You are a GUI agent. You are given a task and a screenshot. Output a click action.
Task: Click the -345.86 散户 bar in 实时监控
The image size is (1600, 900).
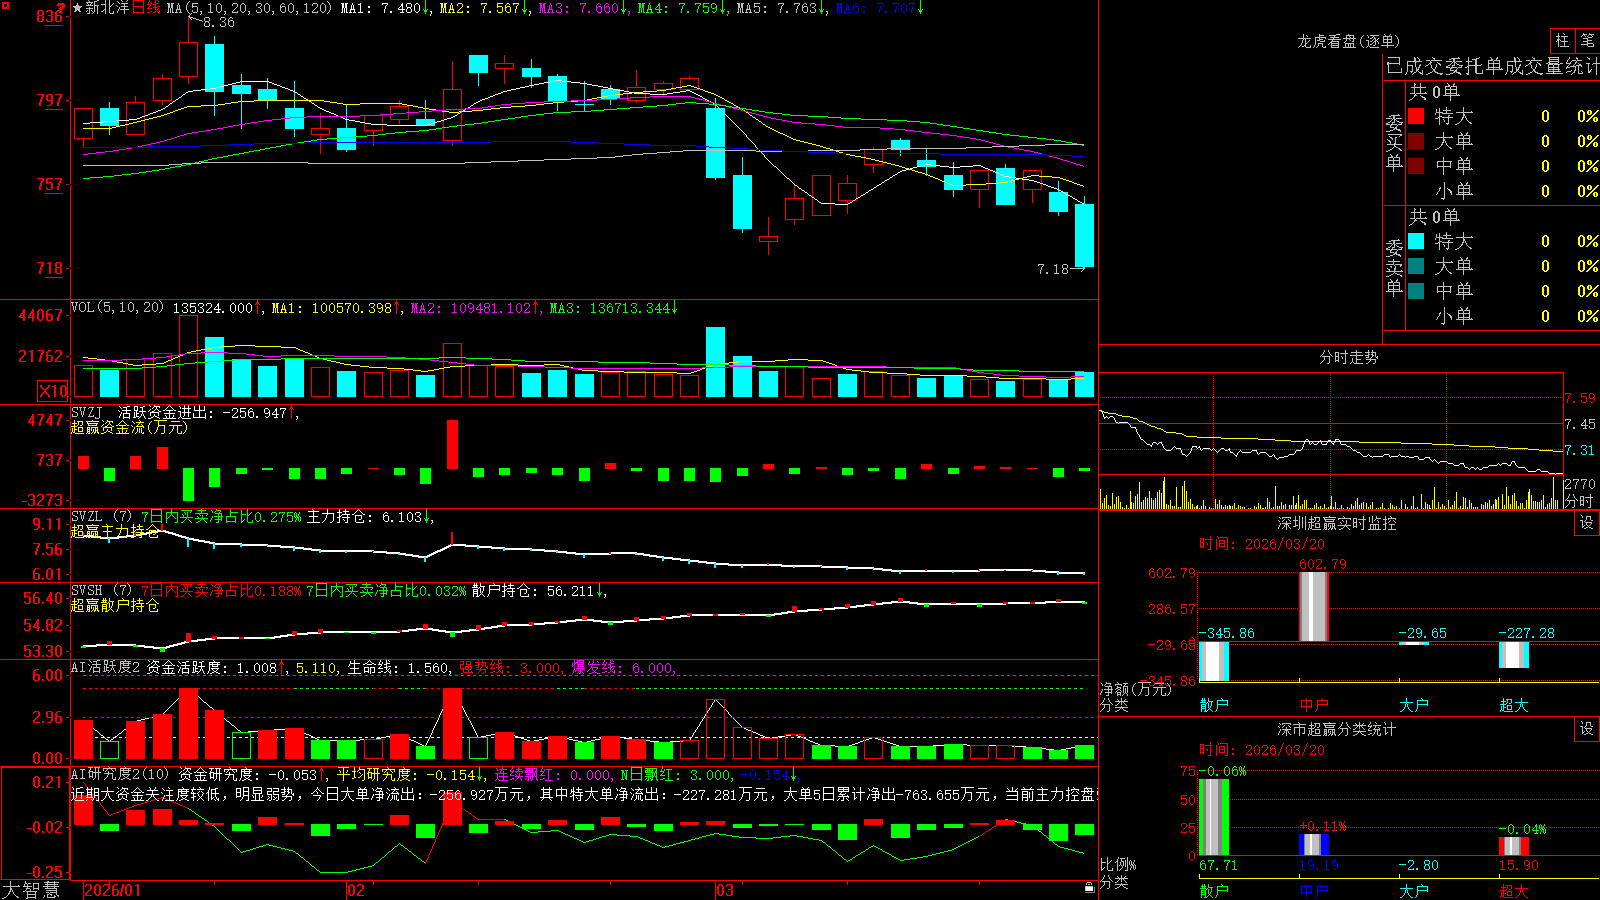pos(1214,661)
